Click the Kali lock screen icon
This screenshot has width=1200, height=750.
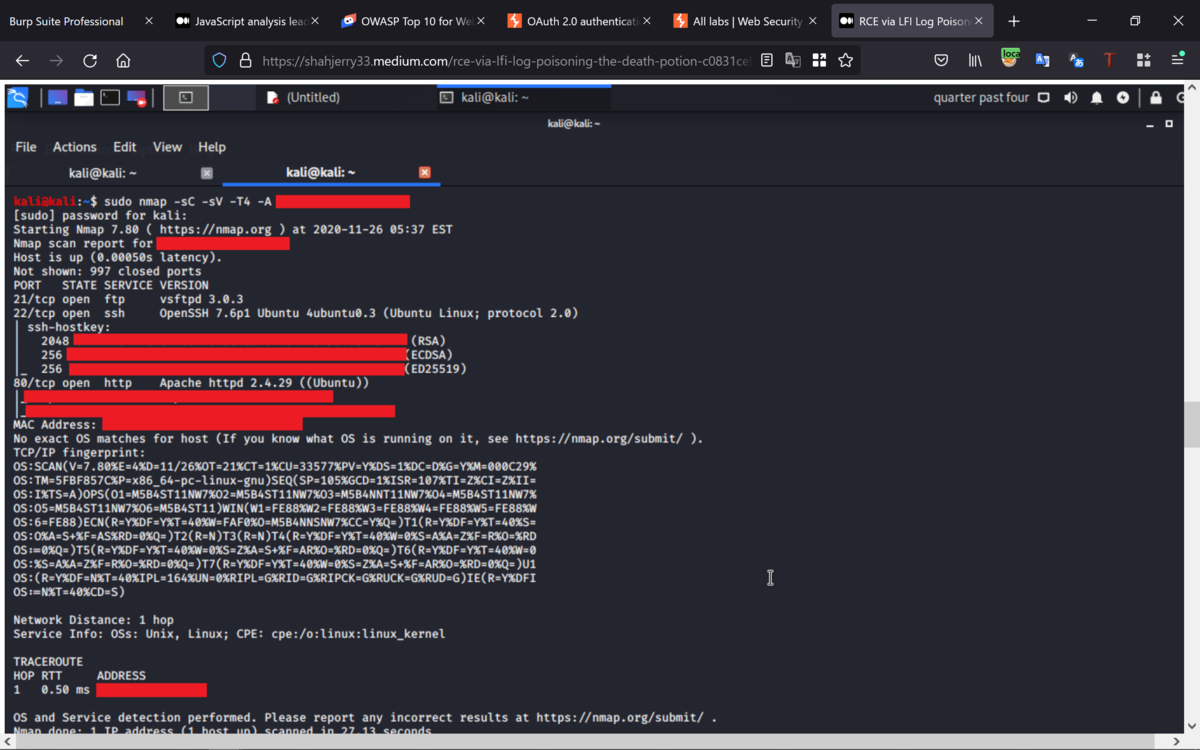tap(1156, 97)
